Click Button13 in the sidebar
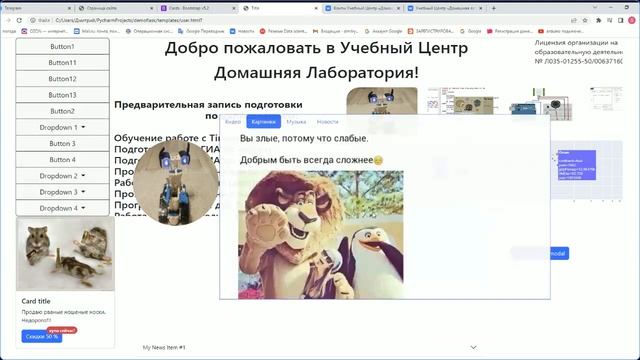The height and width of the screenshot is (360, 640). pyautogui.click(x=62, y=95)
